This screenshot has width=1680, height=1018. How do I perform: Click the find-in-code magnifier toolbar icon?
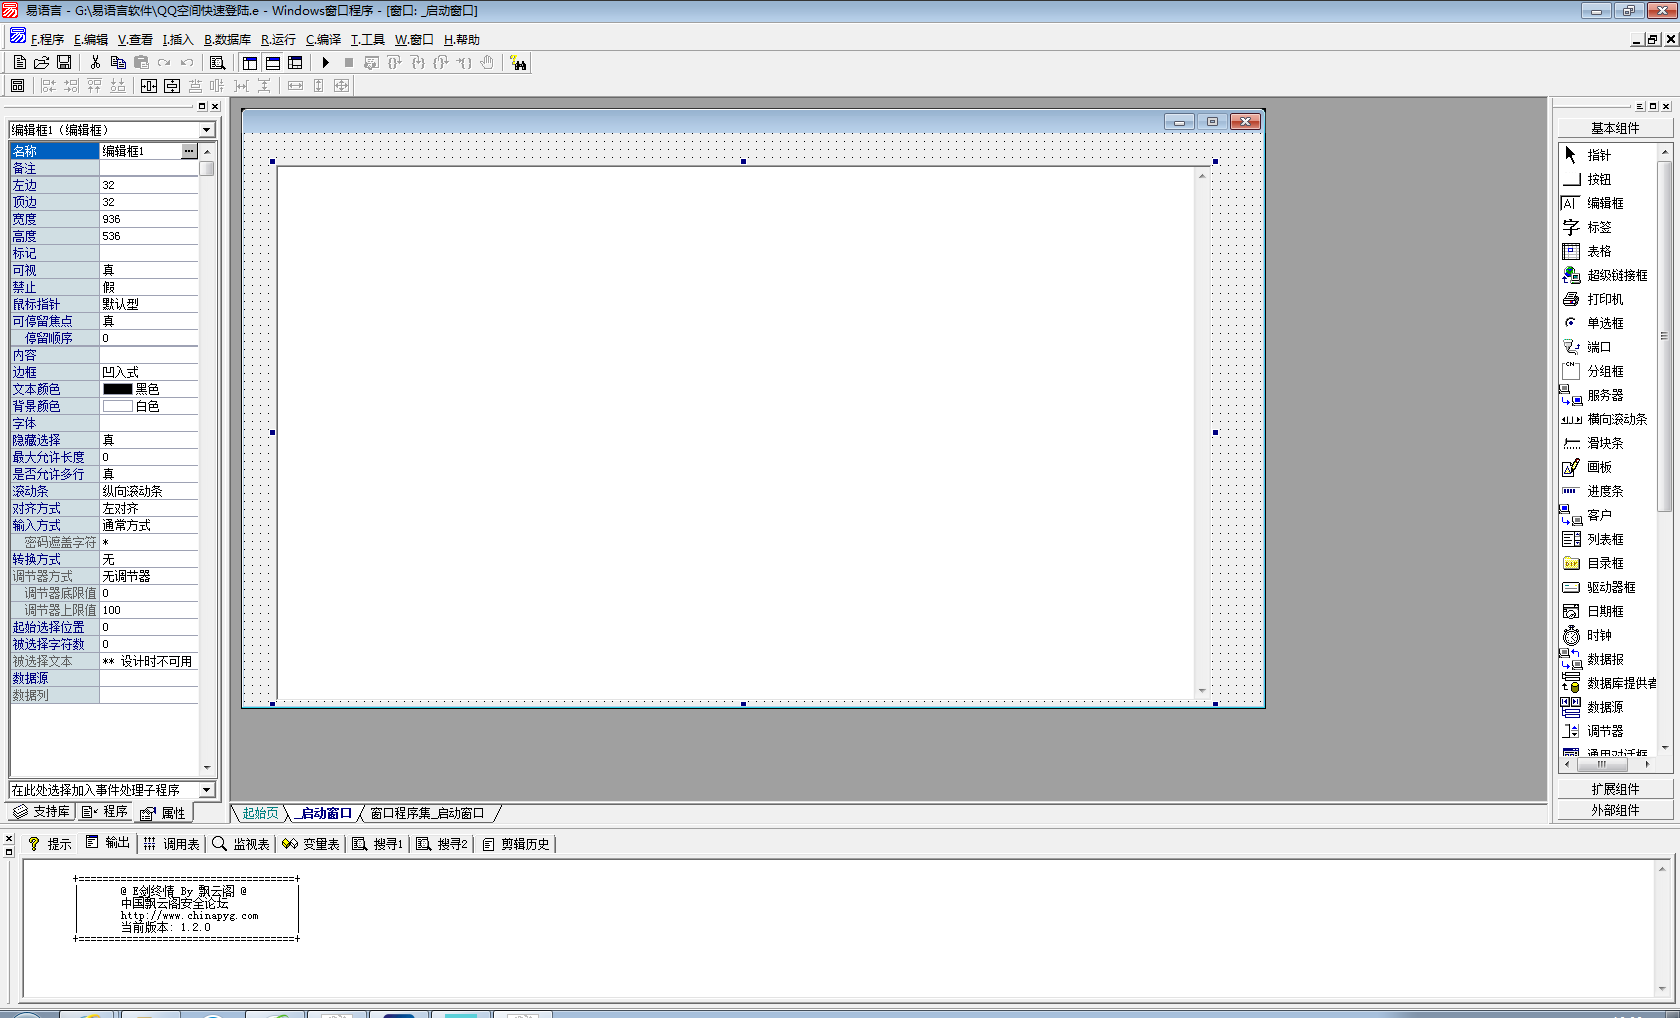pyautogui.click(x=217, y=63)
